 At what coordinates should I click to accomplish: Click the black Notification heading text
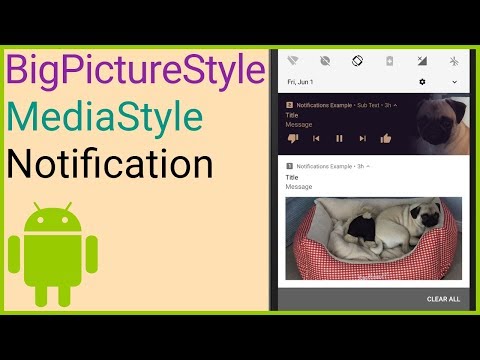click(x=110, y=164)
